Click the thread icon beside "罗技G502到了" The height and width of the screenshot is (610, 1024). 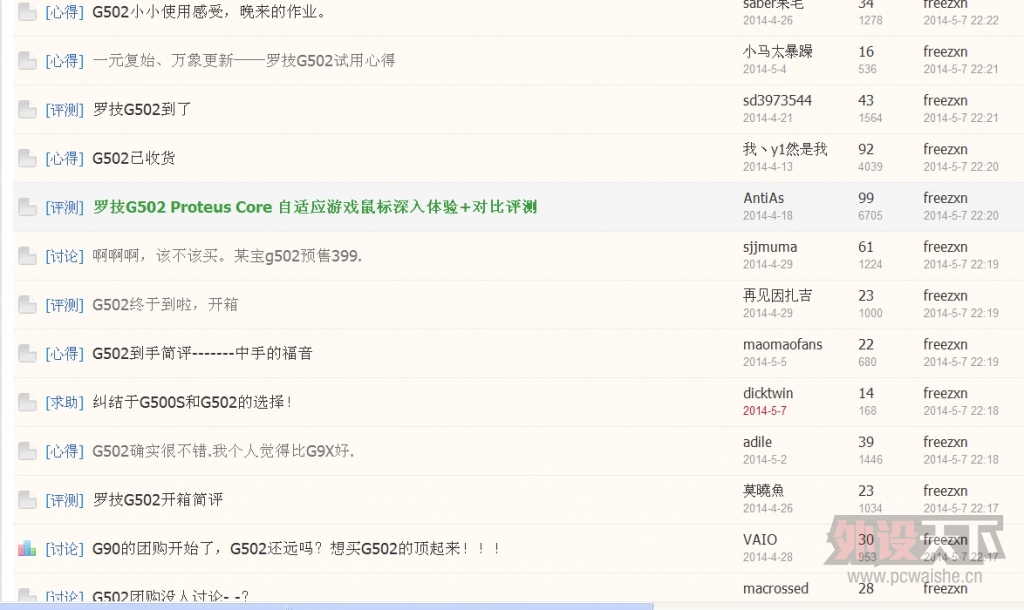(27, 110)
